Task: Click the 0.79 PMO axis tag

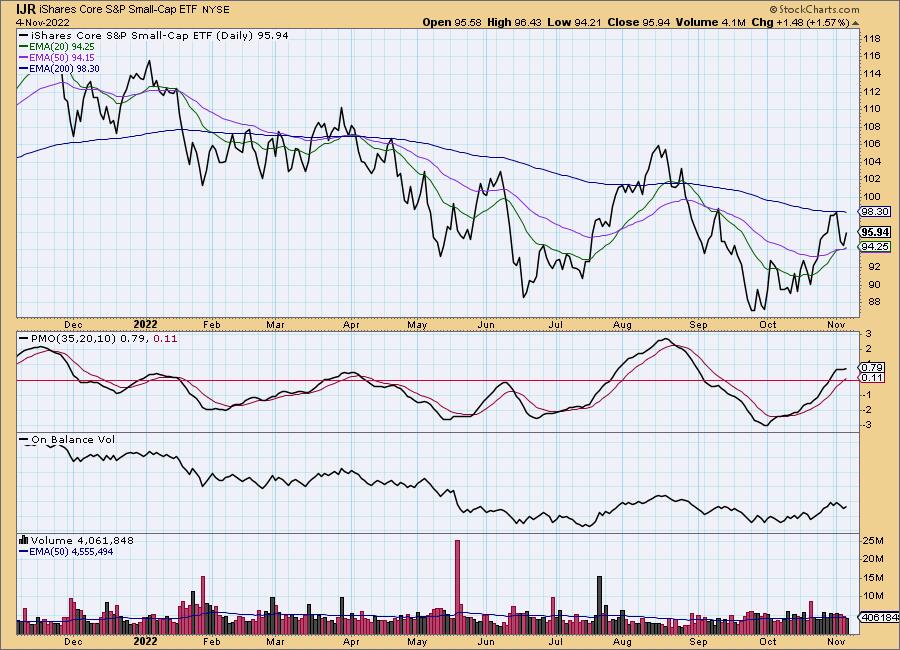Action: pos(872,367)
